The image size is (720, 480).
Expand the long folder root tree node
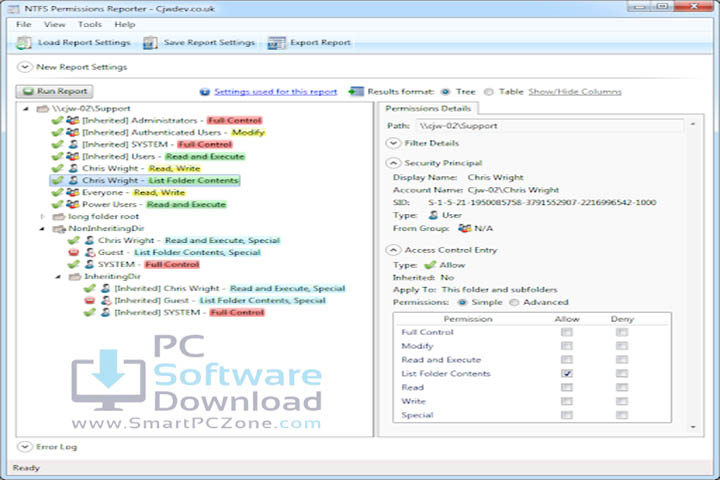pyautogui.click(x=42, y=216)
